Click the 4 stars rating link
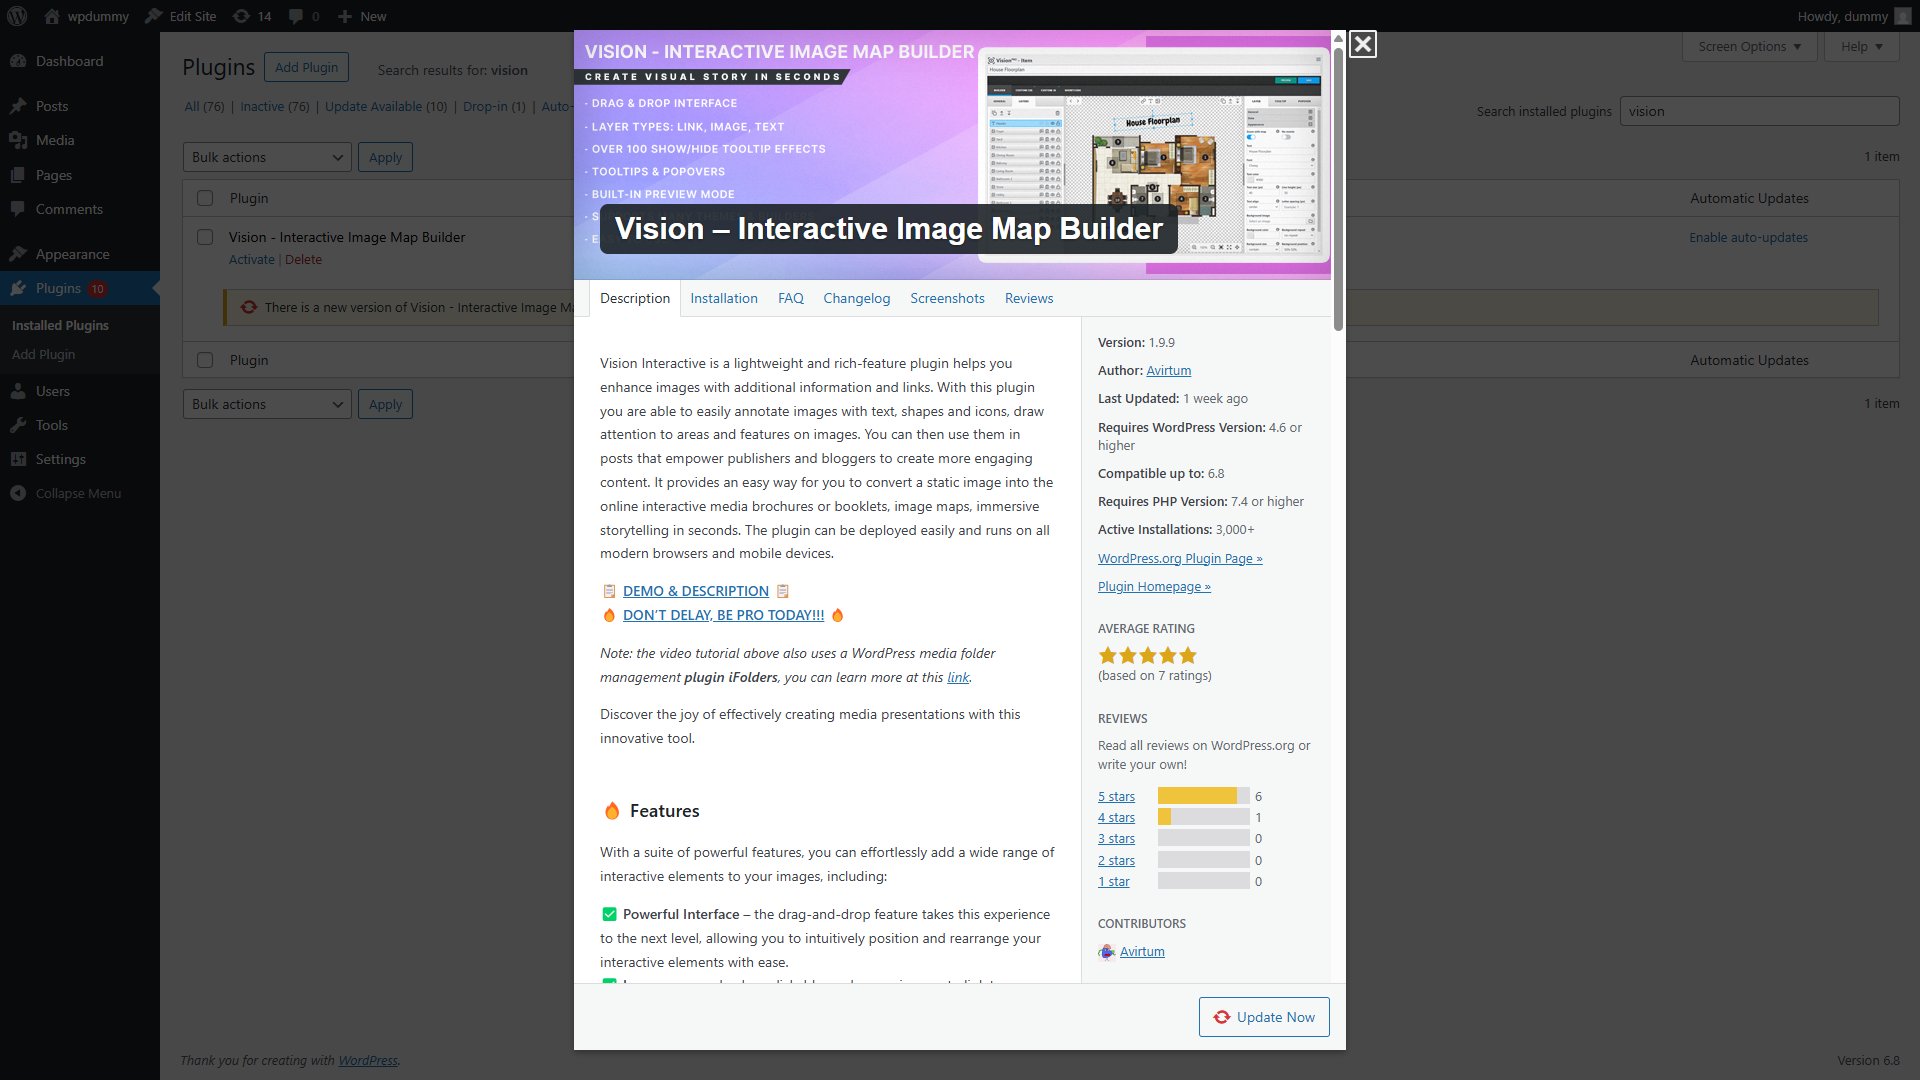The width and height of the screenshot is (1920, 1080). [x=1116, y=817]
